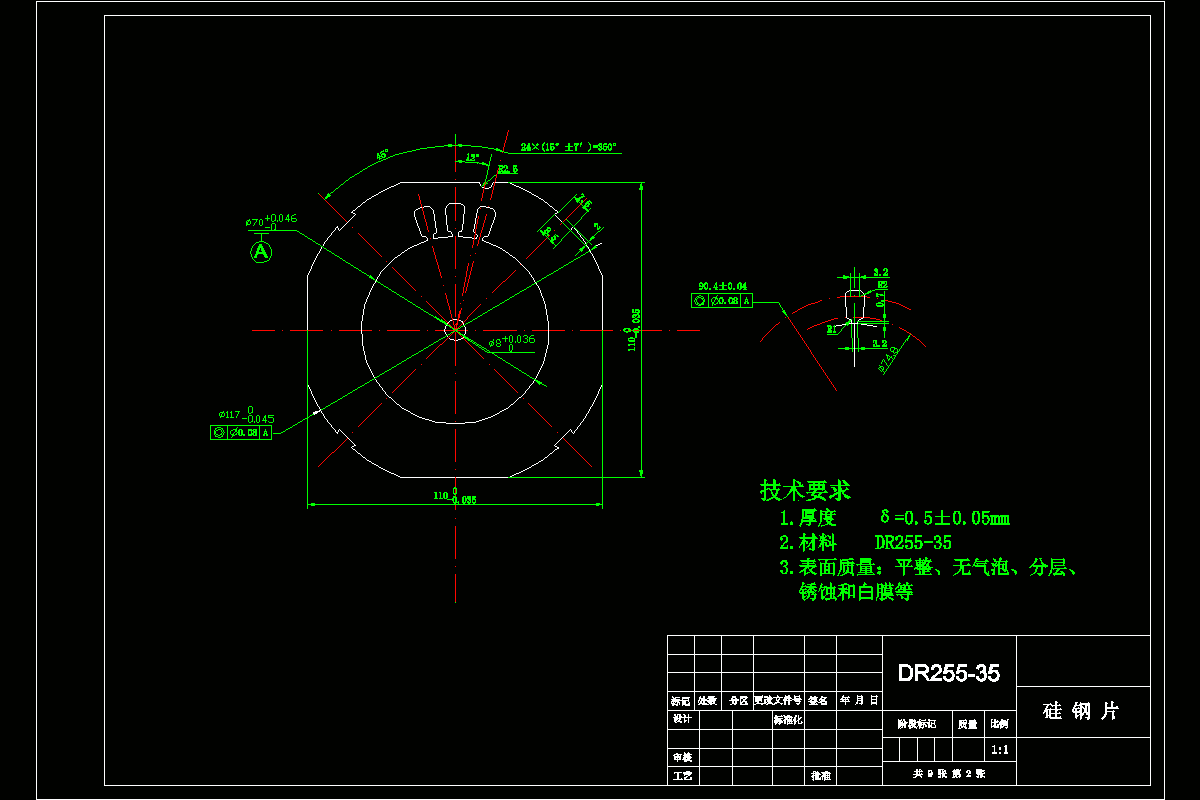Select the 'ø117 0 -0.045' diameter dimension
The height and width of the screenshot is (800, 1200).
coord(246,416)
